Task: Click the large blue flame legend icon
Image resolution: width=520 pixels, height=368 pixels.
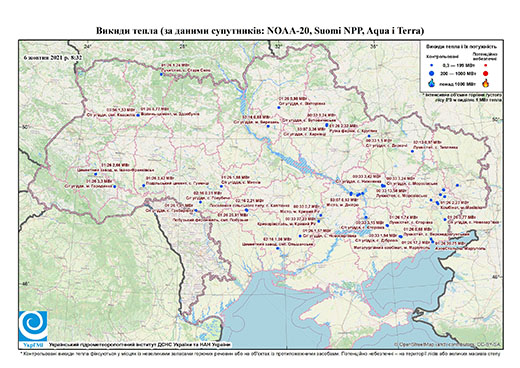Action: point(432,83)
